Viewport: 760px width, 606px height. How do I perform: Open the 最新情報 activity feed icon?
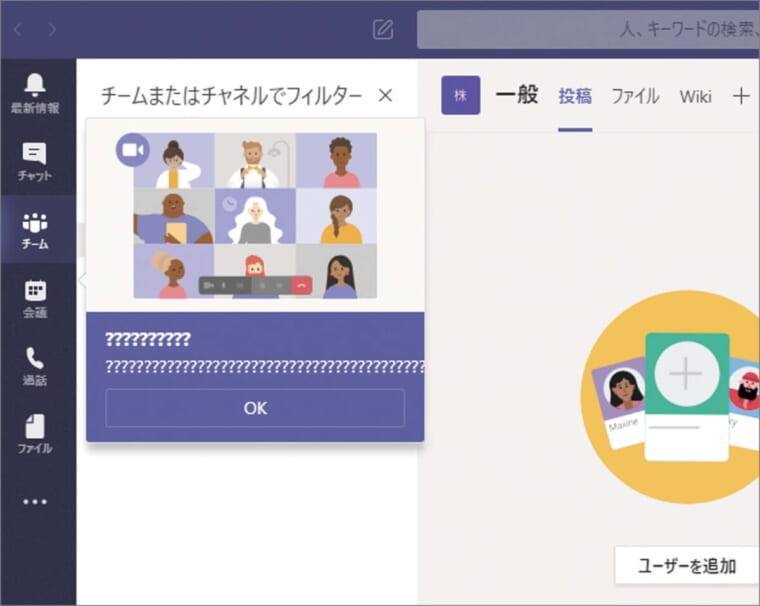click(35, 93)
